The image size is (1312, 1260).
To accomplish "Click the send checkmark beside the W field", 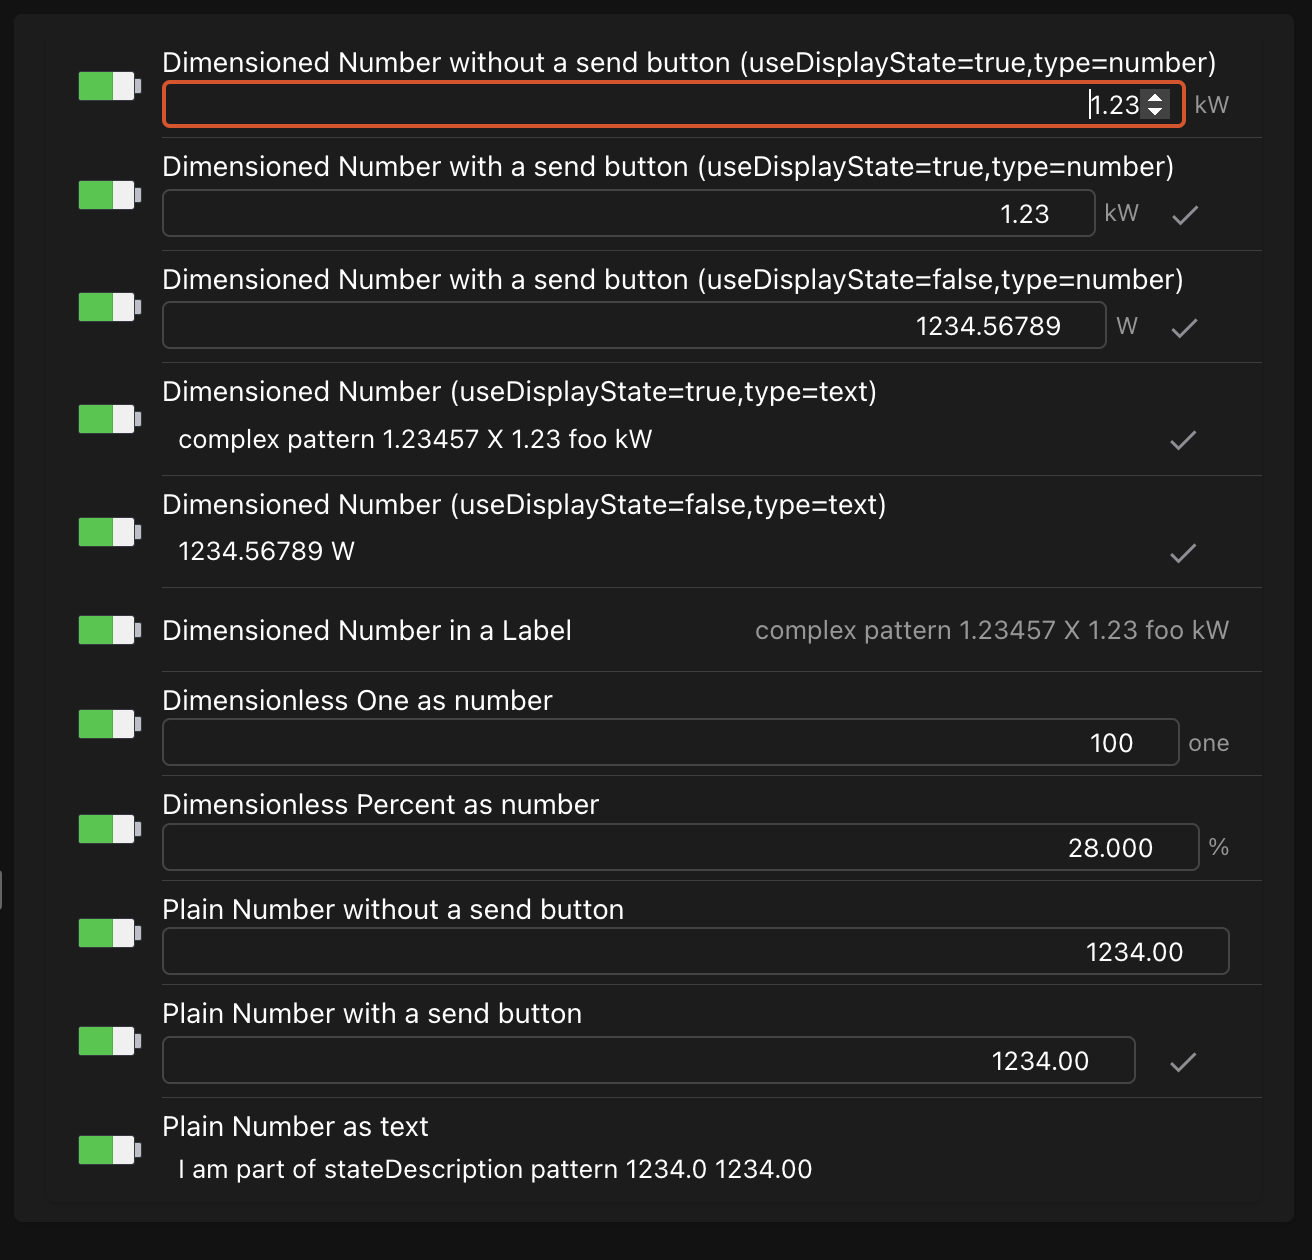I will pyautogui.click(x=1185, y=327).
